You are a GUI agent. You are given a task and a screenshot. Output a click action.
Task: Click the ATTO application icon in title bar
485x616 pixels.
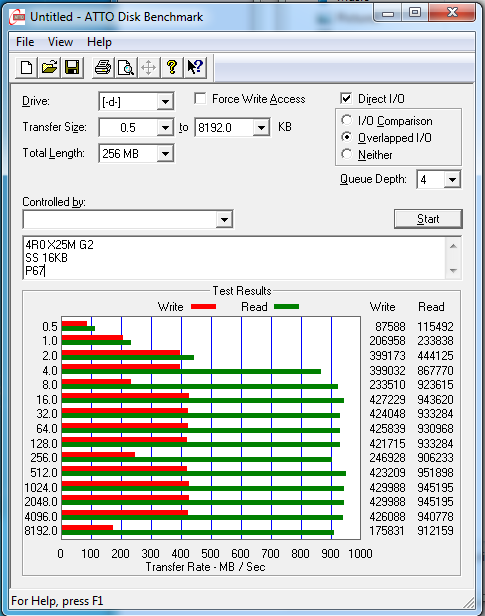[x=18, y=17]
